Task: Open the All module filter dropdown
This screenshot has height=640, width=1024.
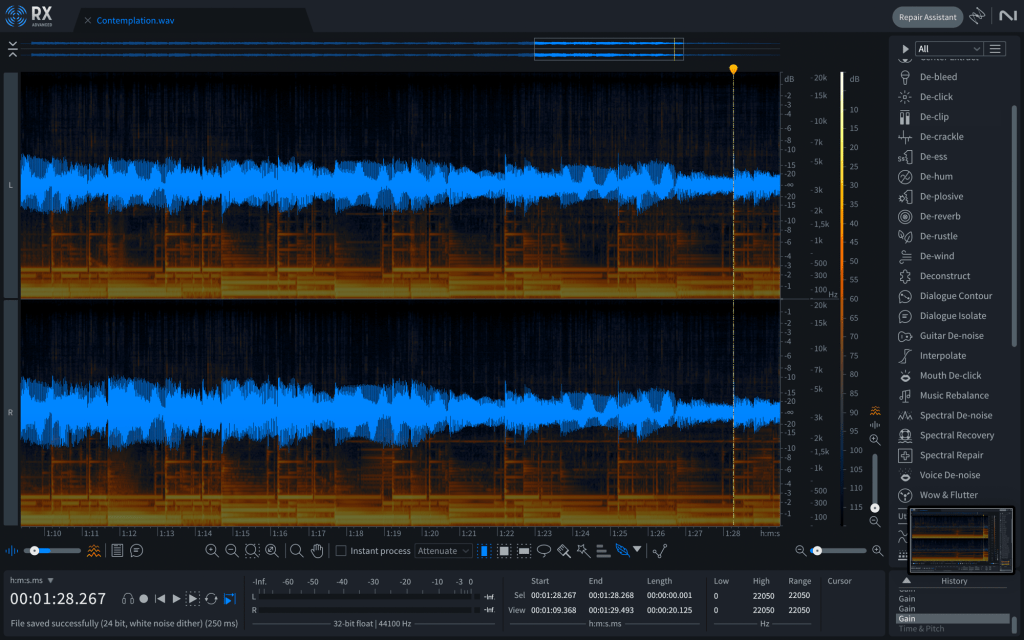Action: pyautogui.click(x=948, y=48)
